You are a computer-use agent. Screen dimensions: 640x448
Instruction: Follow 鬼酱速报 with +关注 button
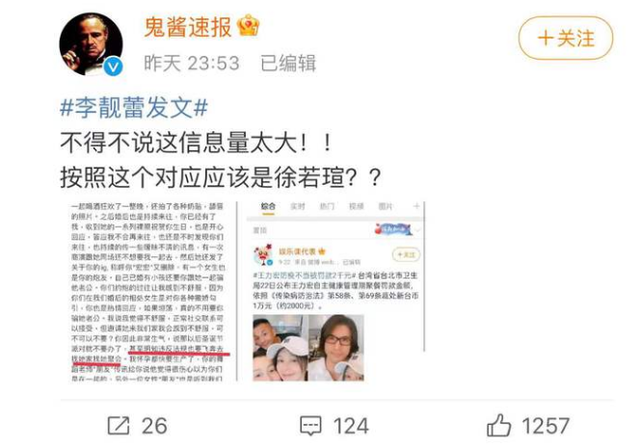tap(565, 38)
